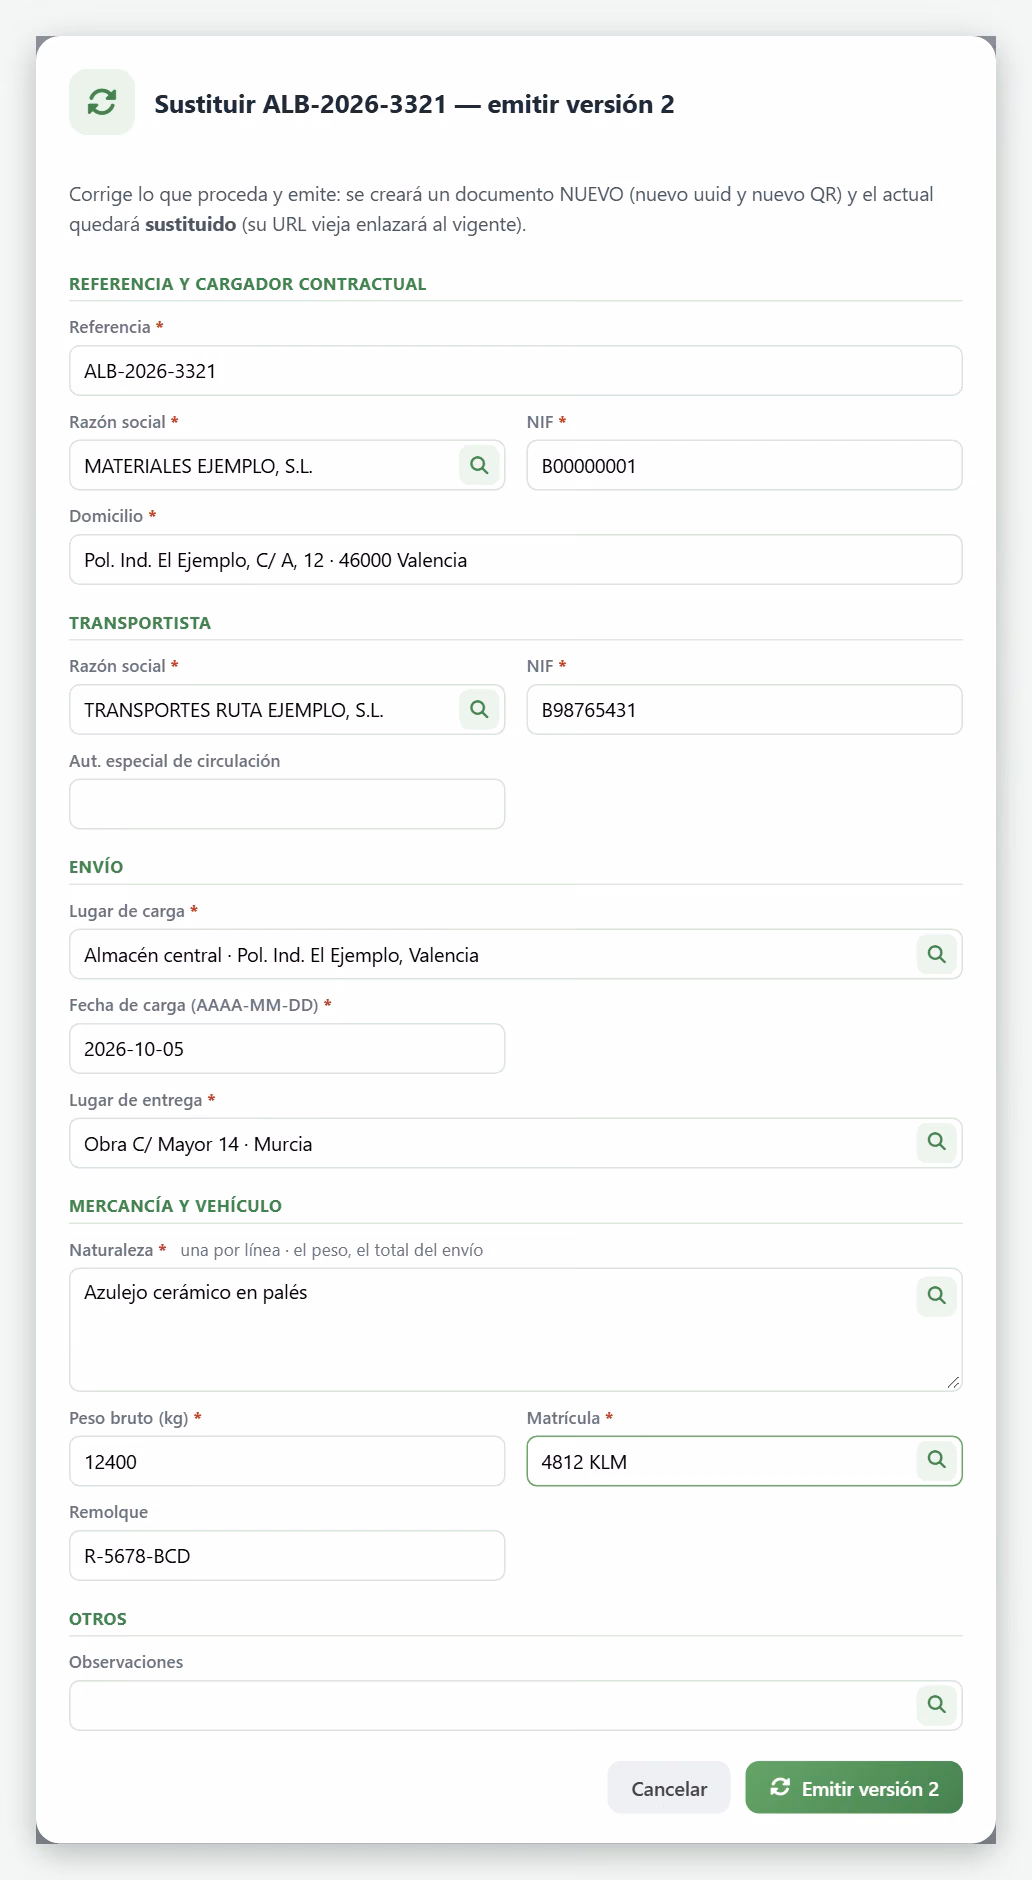Click the Naturaleza textarea resize handle
The height and width of the screenshot is (1880, 1032).
[x=953, y=1382]
